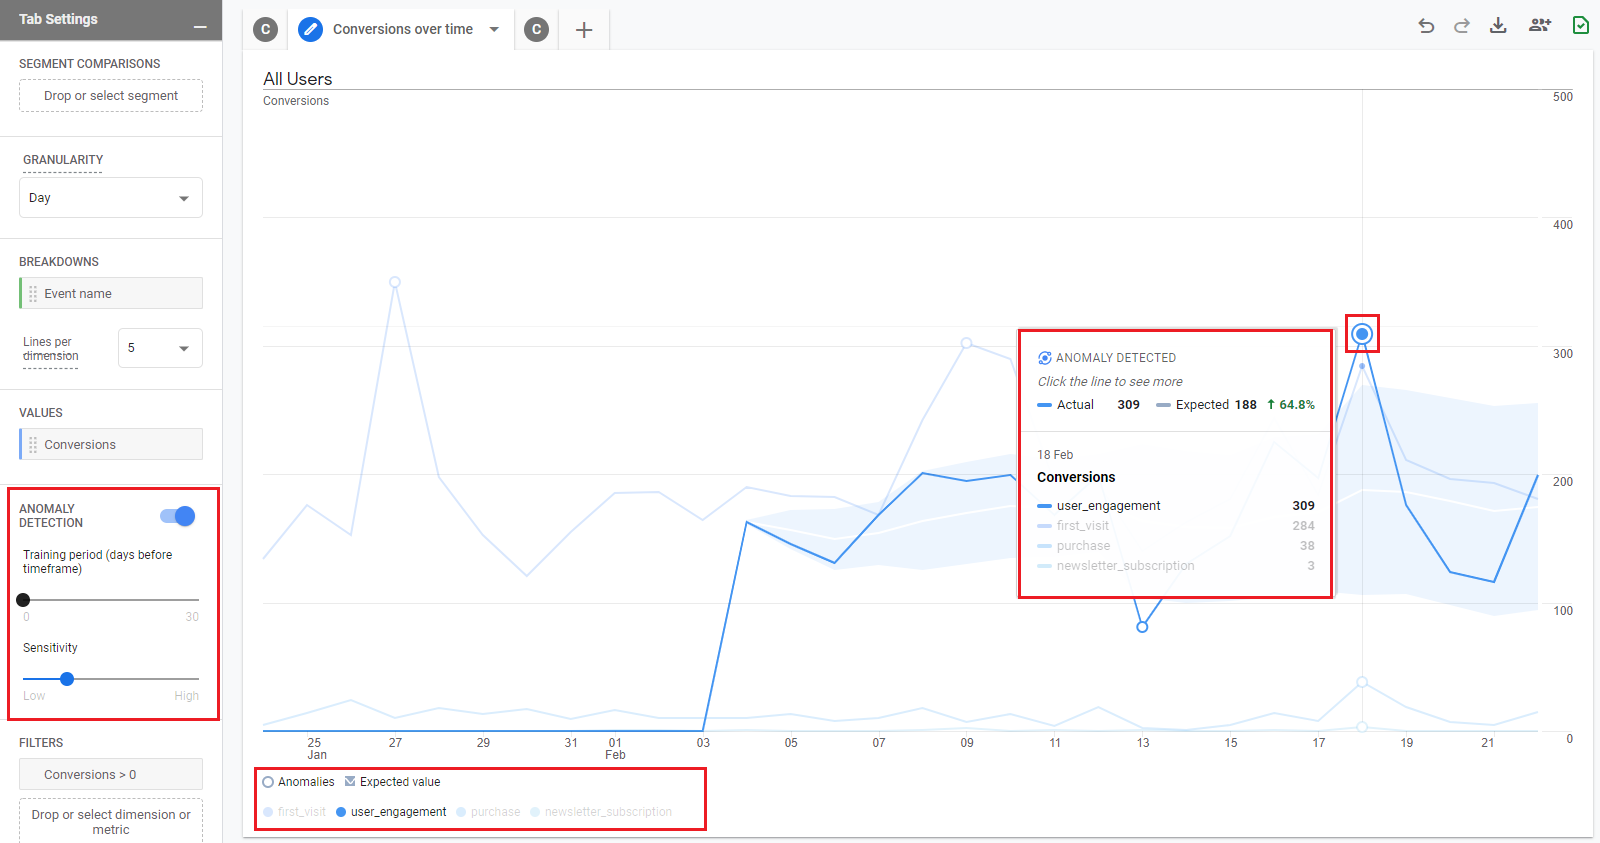Toggle the Expected value legend checkbox

pos(350,781)
